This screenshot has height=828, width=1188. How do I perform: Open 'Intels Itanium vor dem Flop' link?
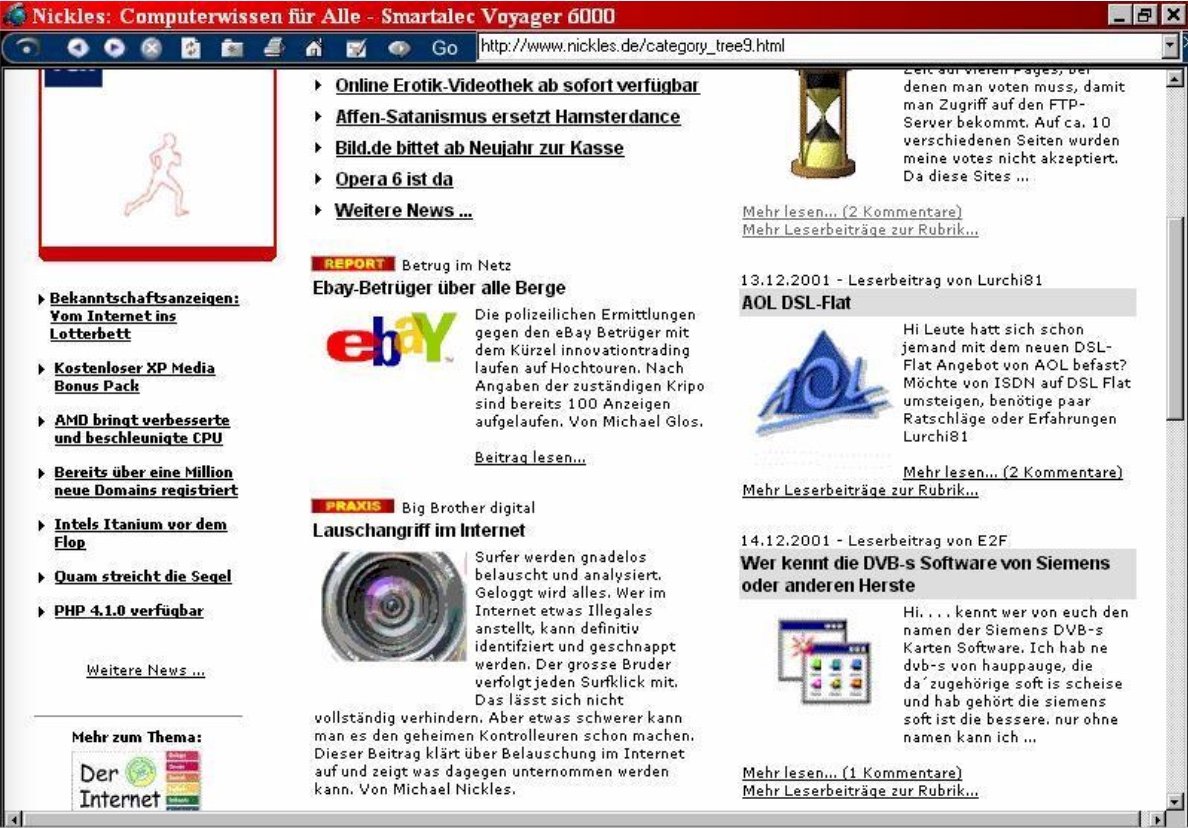(x=140, y=533)
